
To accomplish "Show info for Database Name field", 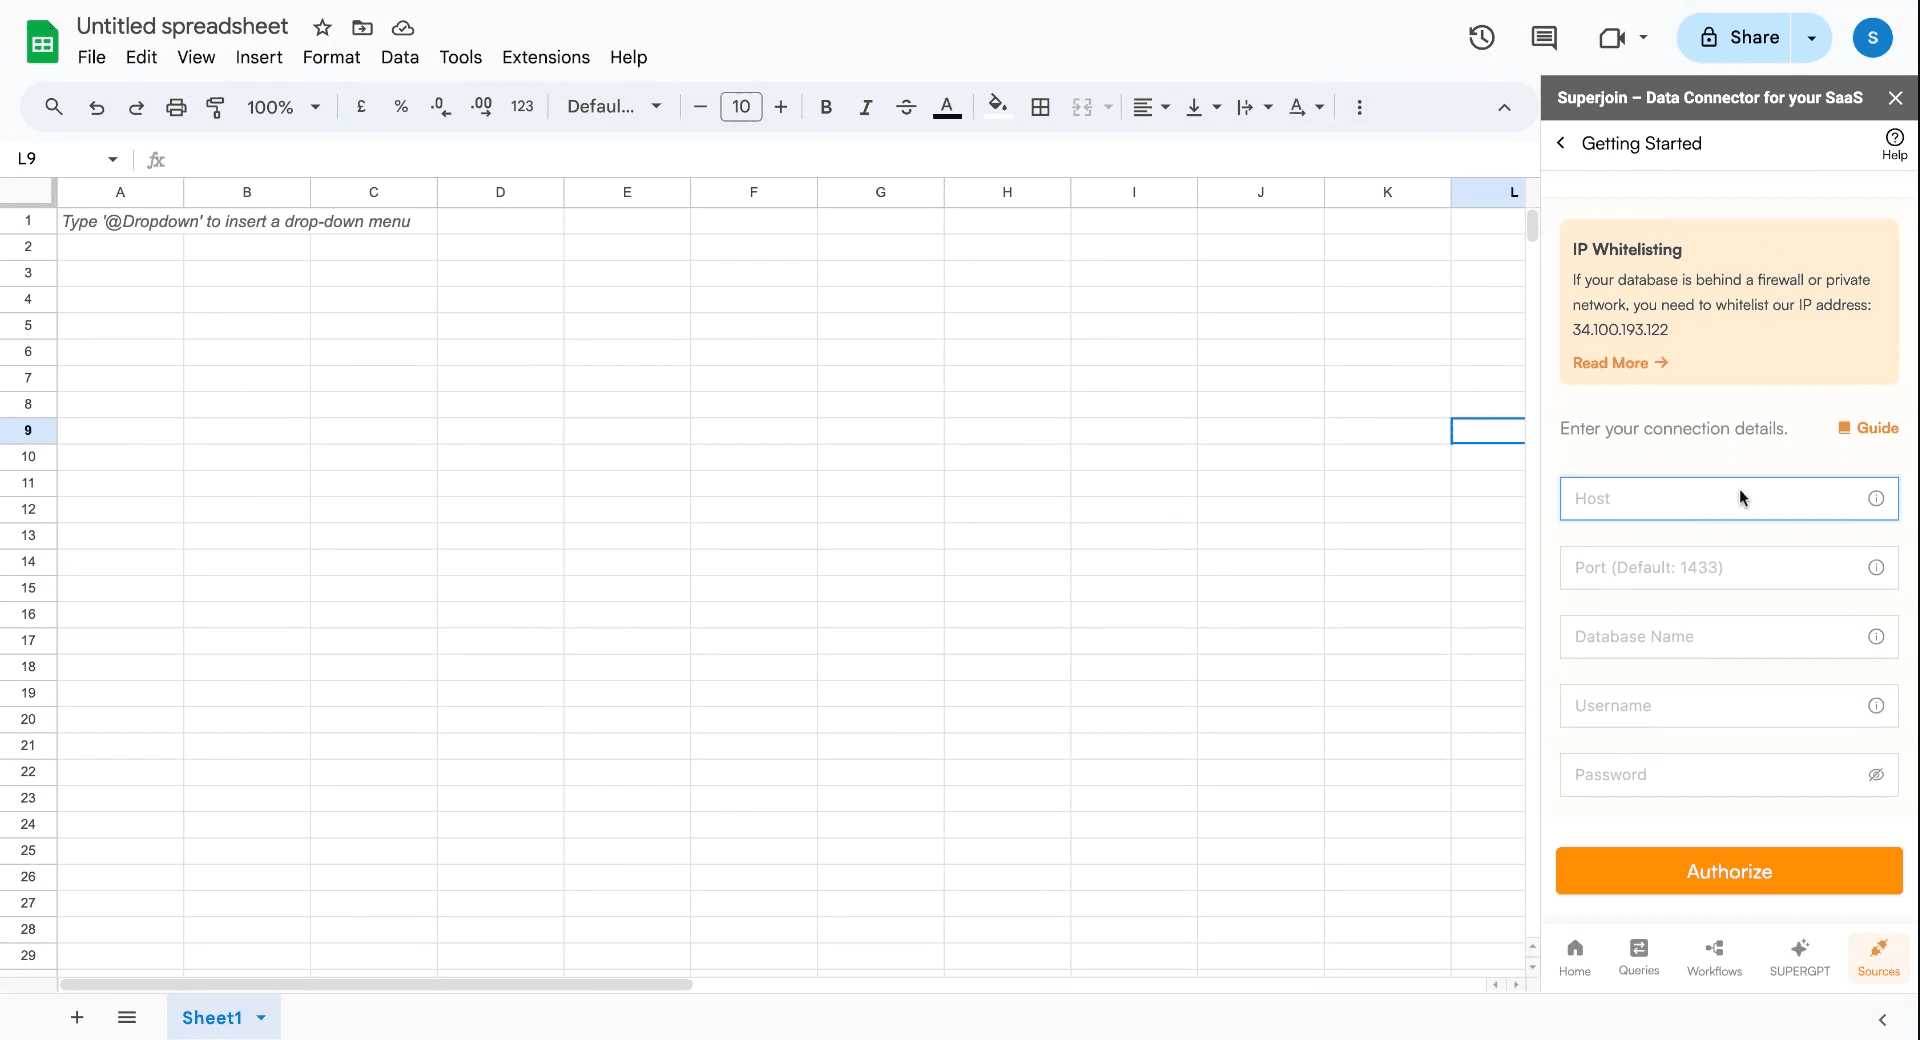I will click(x=1876, y=637).
